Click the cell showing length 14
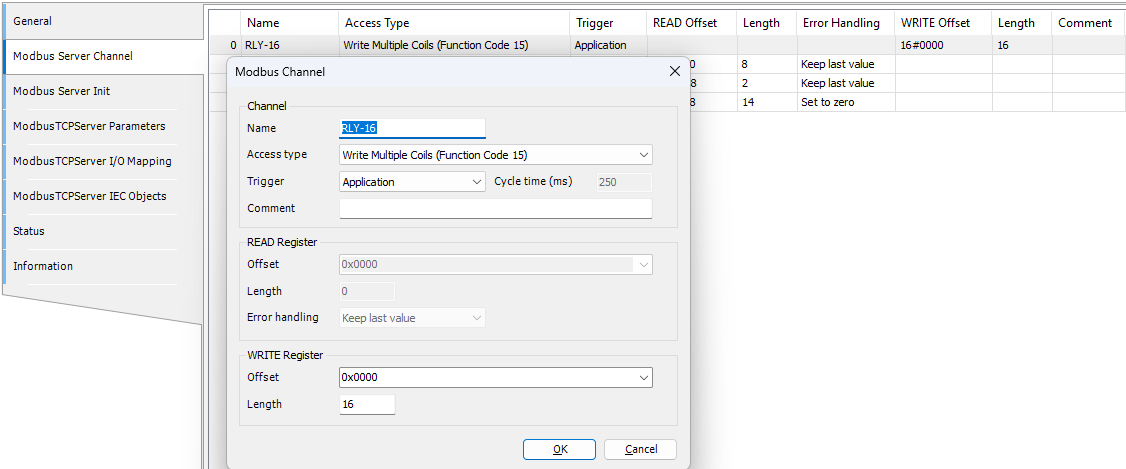 coord(767,102)
